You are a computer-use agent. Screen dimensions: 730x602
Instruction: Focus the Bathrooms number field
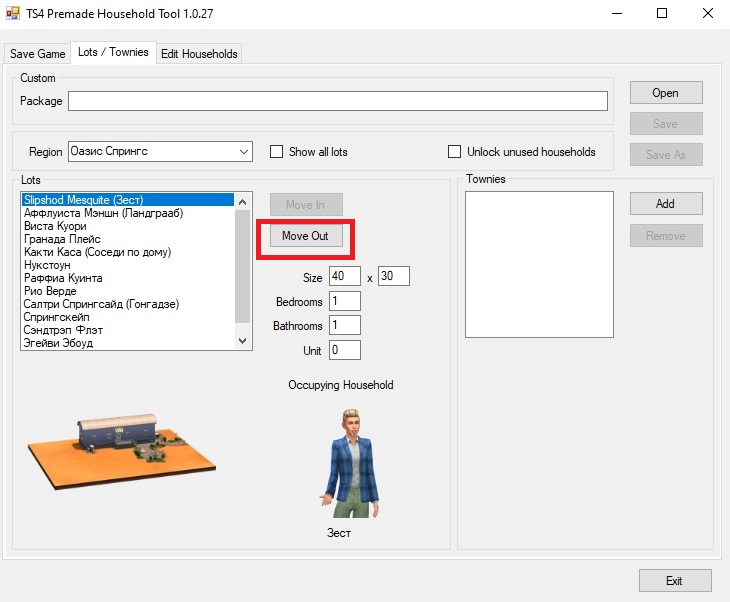pos(344,326)
